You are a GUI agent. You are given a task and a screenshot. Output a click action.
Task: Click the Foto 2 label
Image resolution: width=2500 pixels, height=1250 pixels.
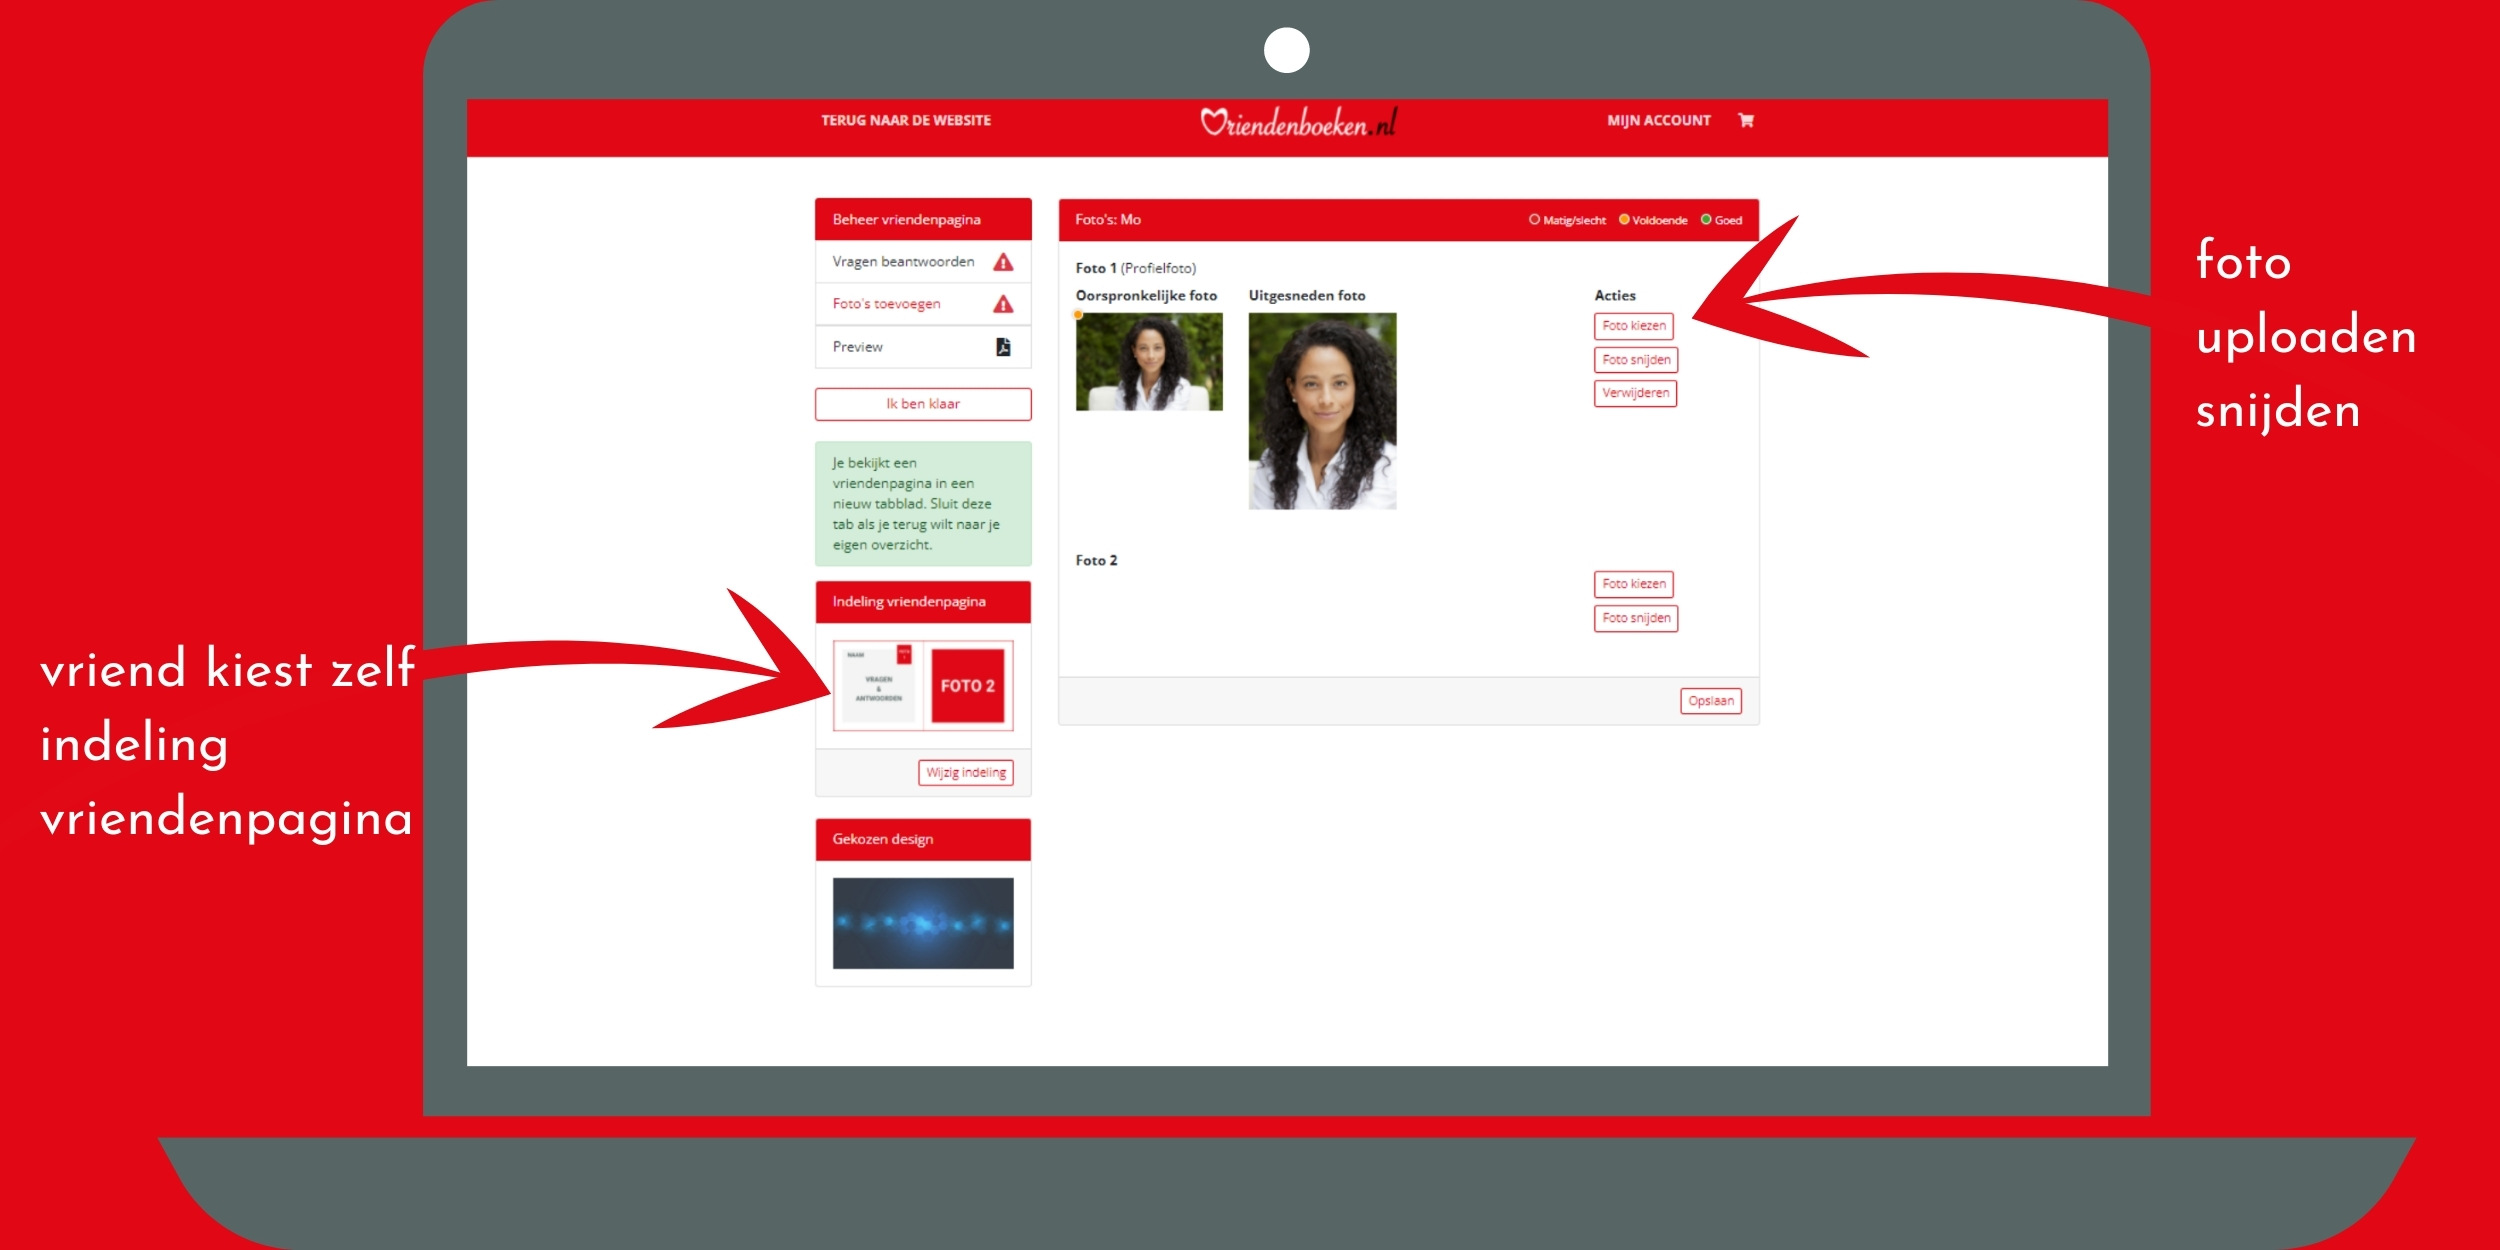(1096, 561)
